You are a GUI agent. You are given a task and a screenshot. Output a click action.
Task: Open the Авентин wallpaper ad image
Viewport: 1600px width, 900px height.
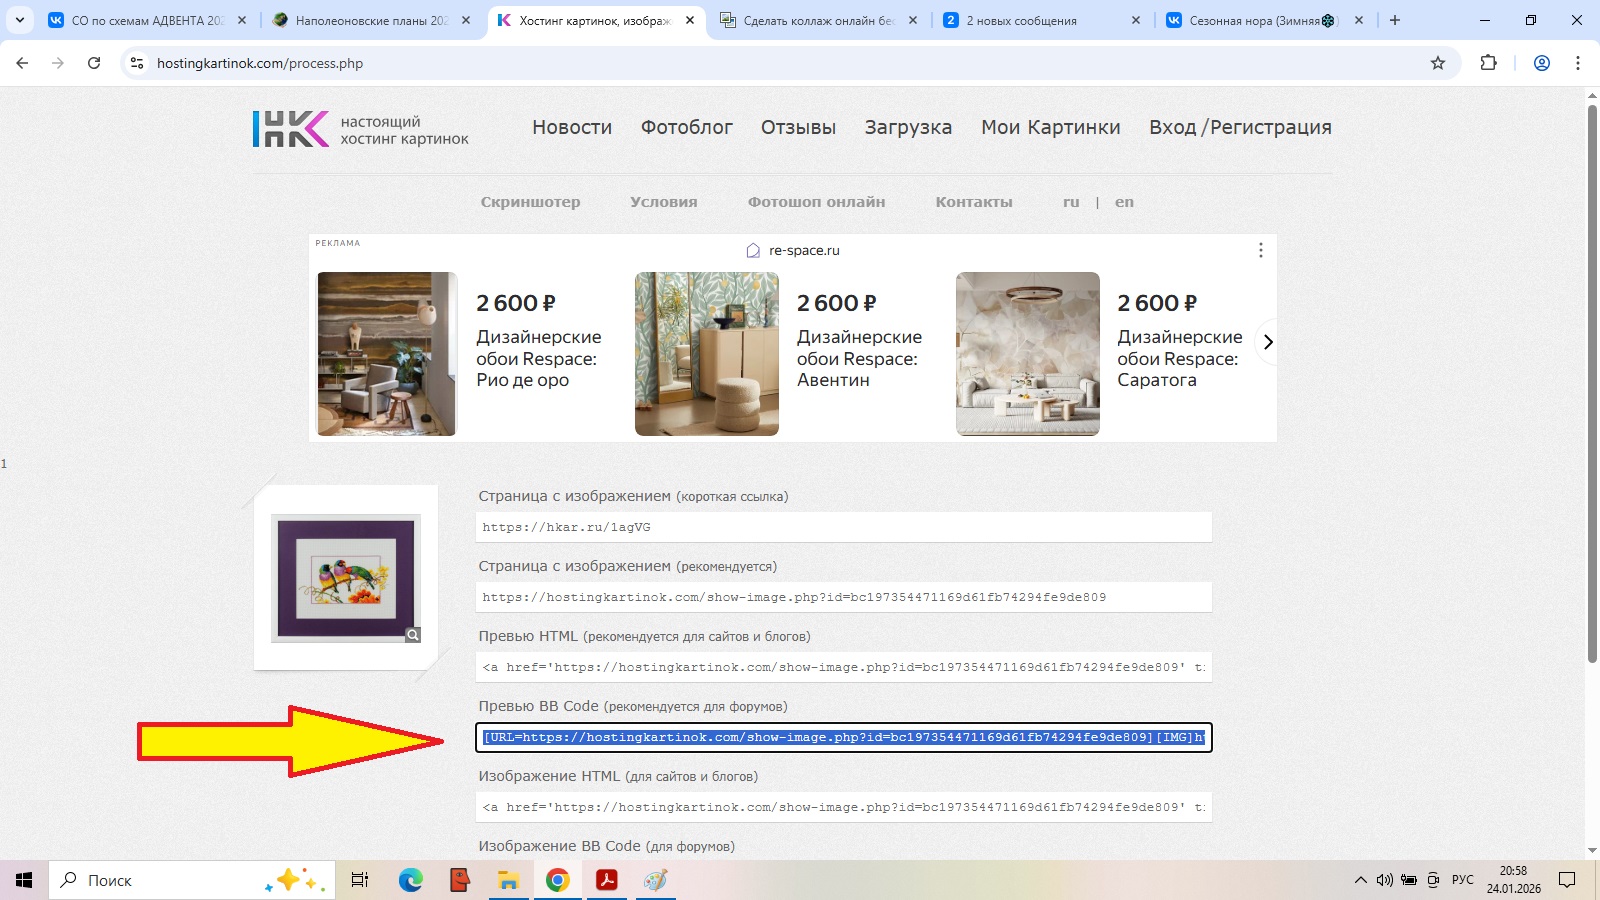coord(707,354)
